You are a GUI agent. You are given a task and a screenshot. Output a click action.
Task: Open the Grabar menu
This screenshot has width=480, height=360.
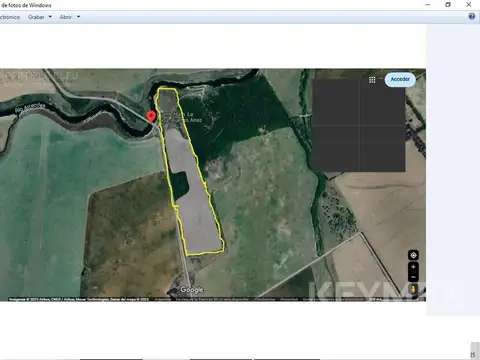(36, 17)
